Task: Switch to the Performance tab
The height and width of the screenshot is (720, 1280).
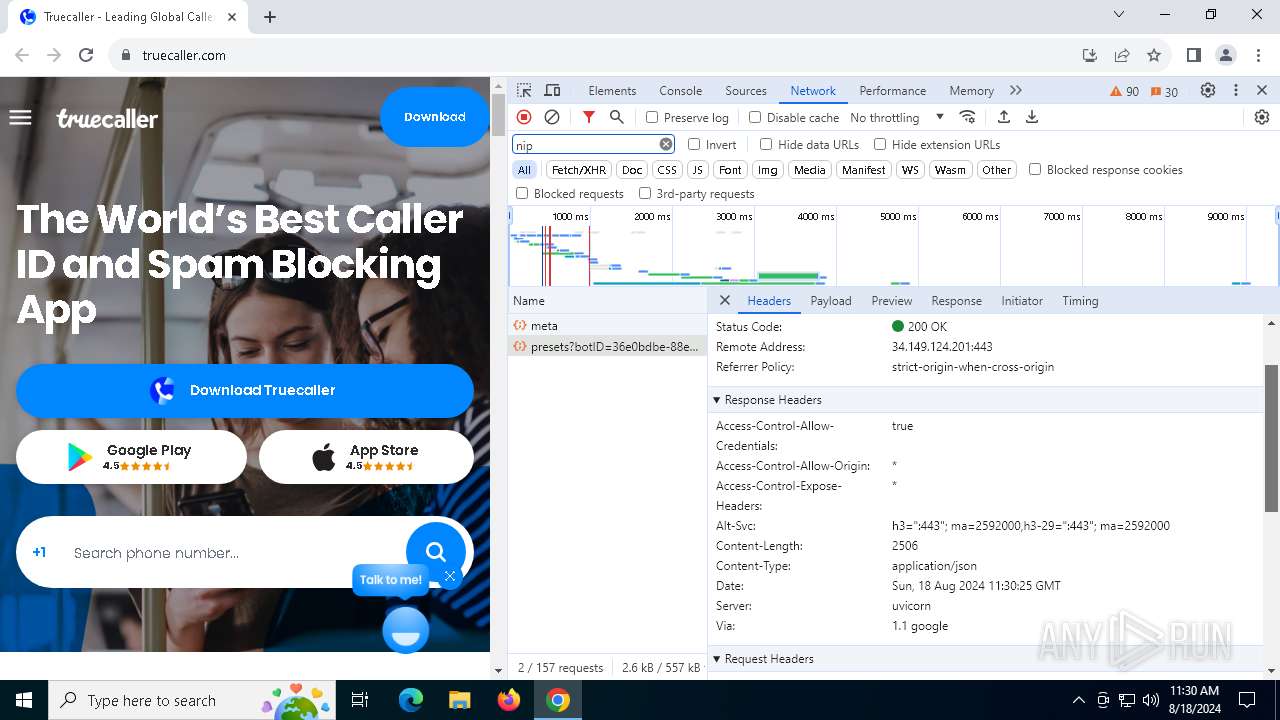Action: click(893, 90)
